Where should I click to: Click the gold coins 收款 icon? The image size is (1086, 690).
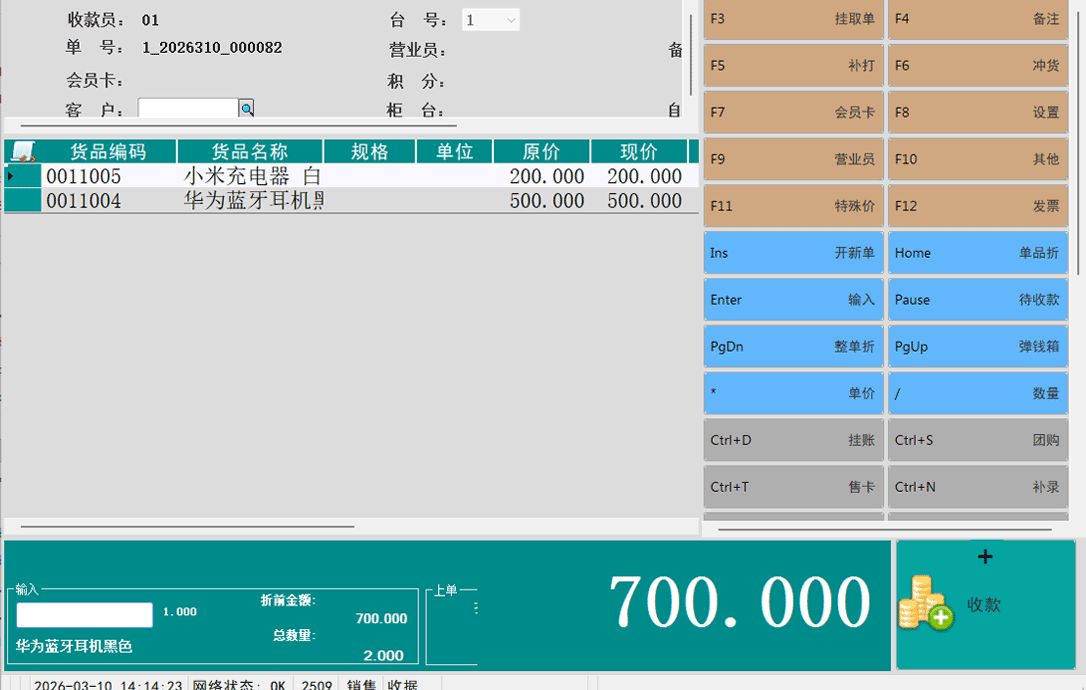[x=925, y=603]
